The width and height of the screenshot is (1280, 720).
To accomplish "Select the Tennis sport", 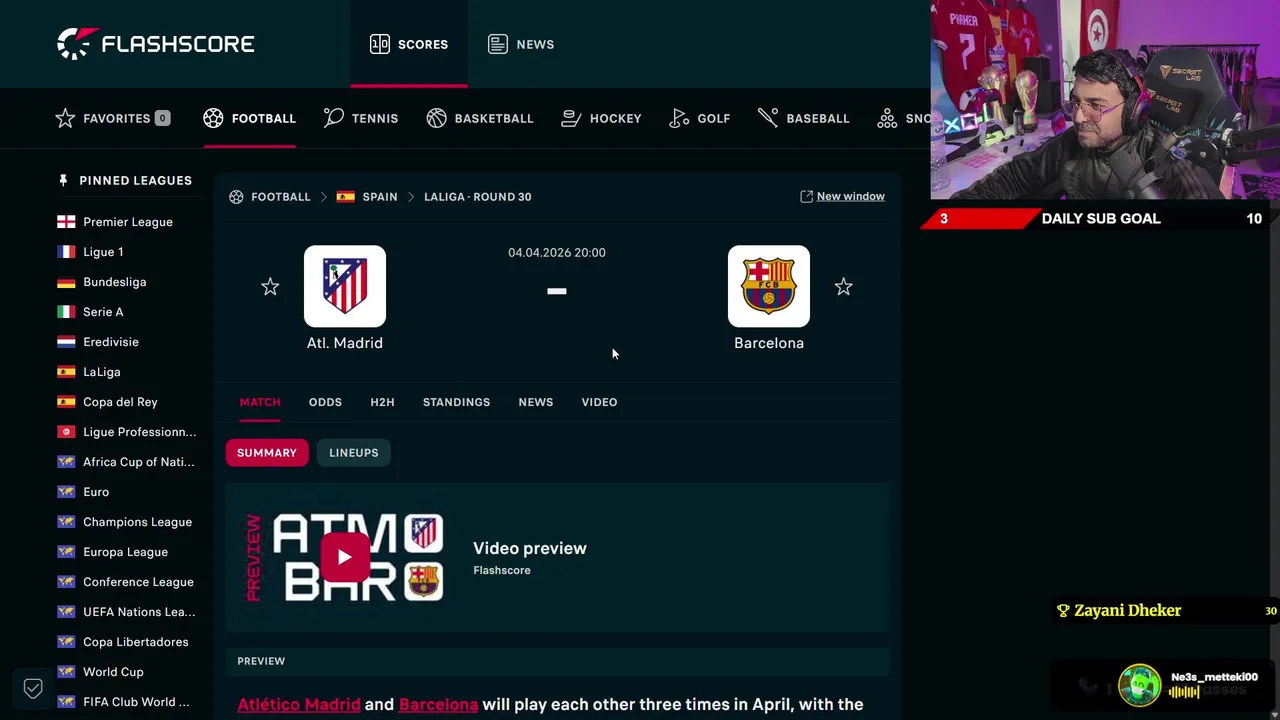I will click(x=361, y=118).
